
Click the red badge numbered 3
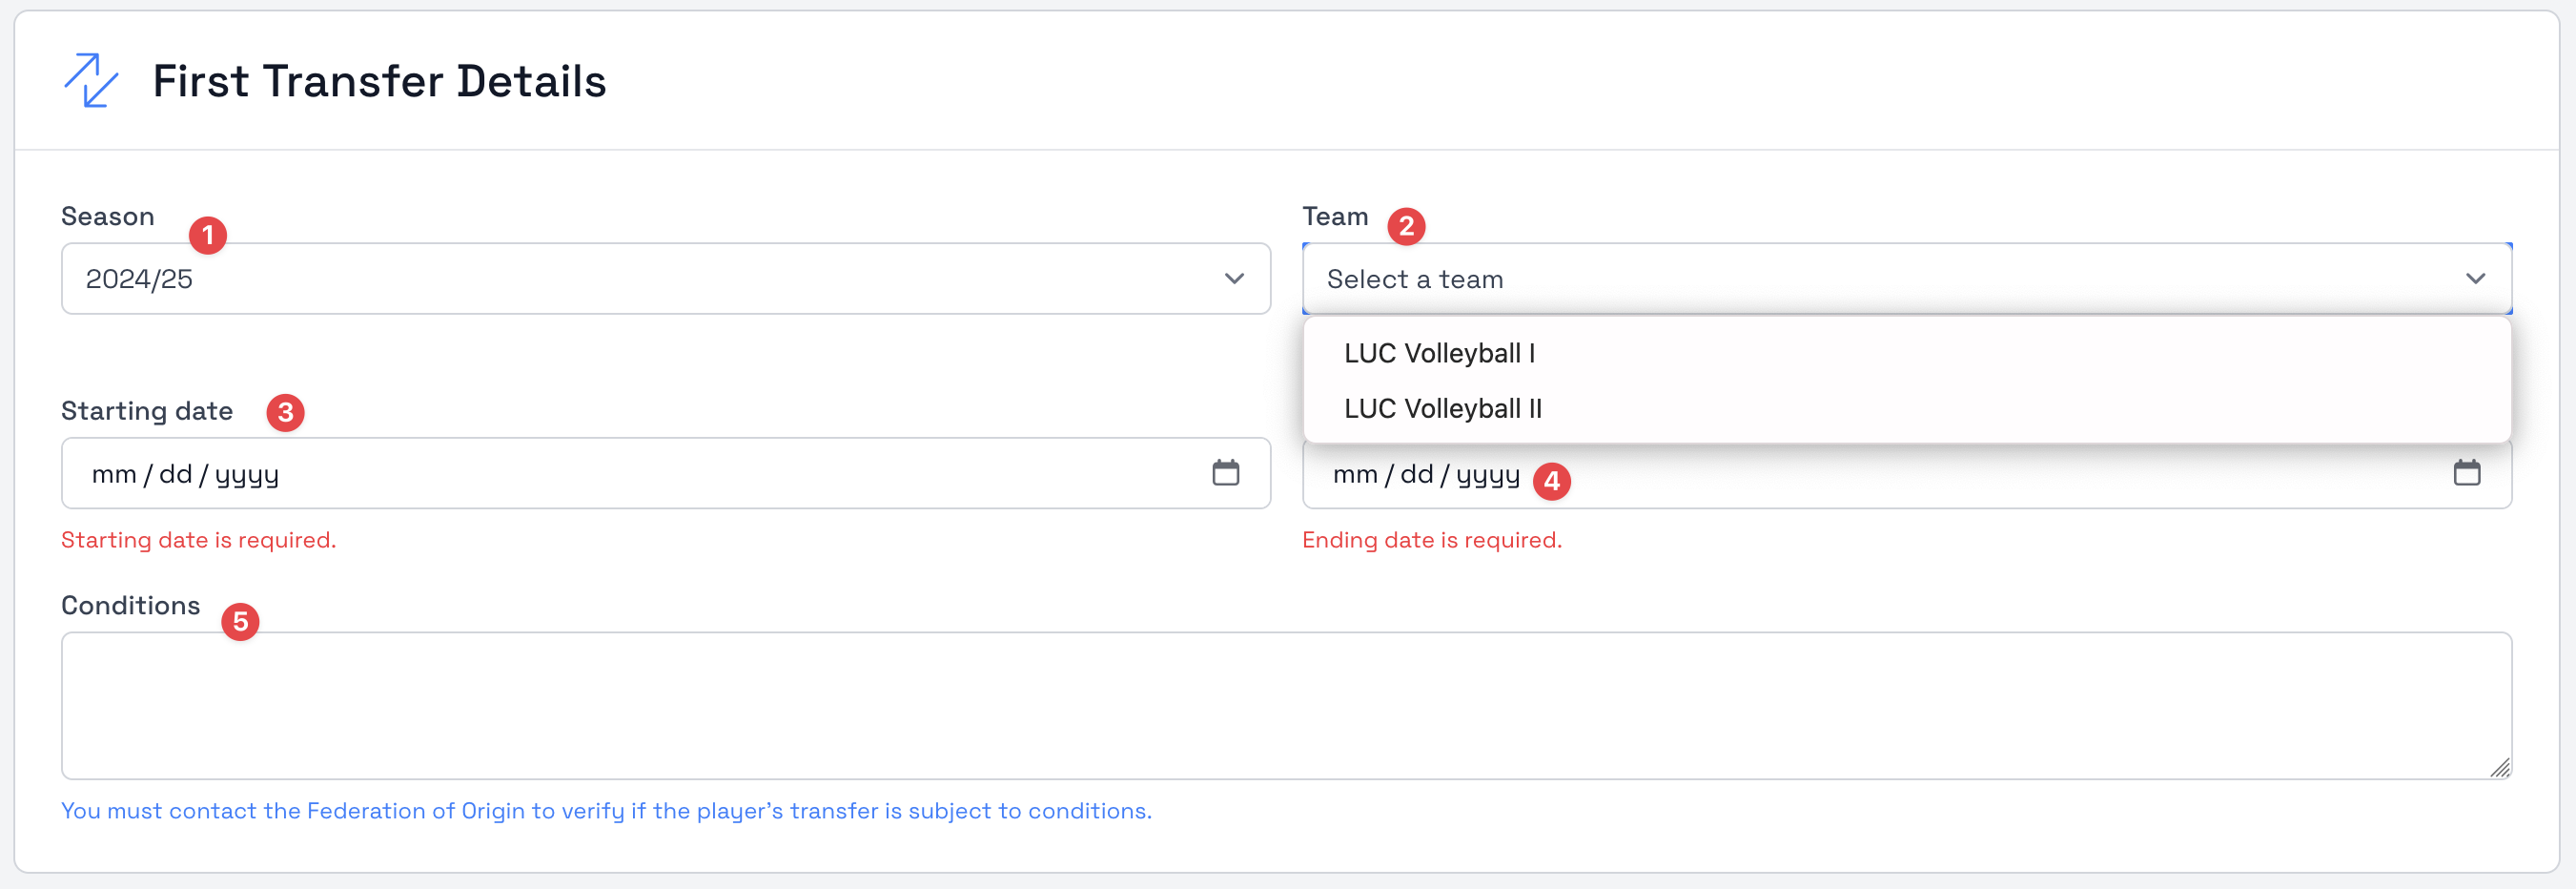[x=285, y=412]
